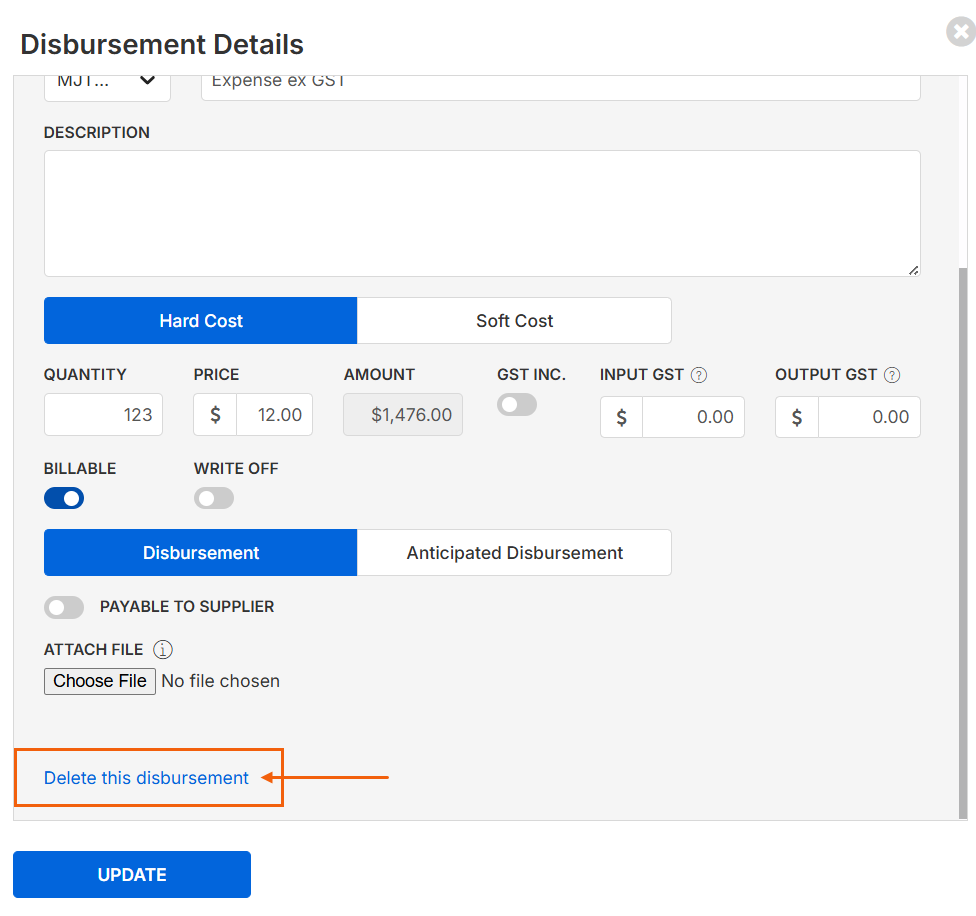Click the Choose File button
The image size is (976, 916).
[100, 681]
